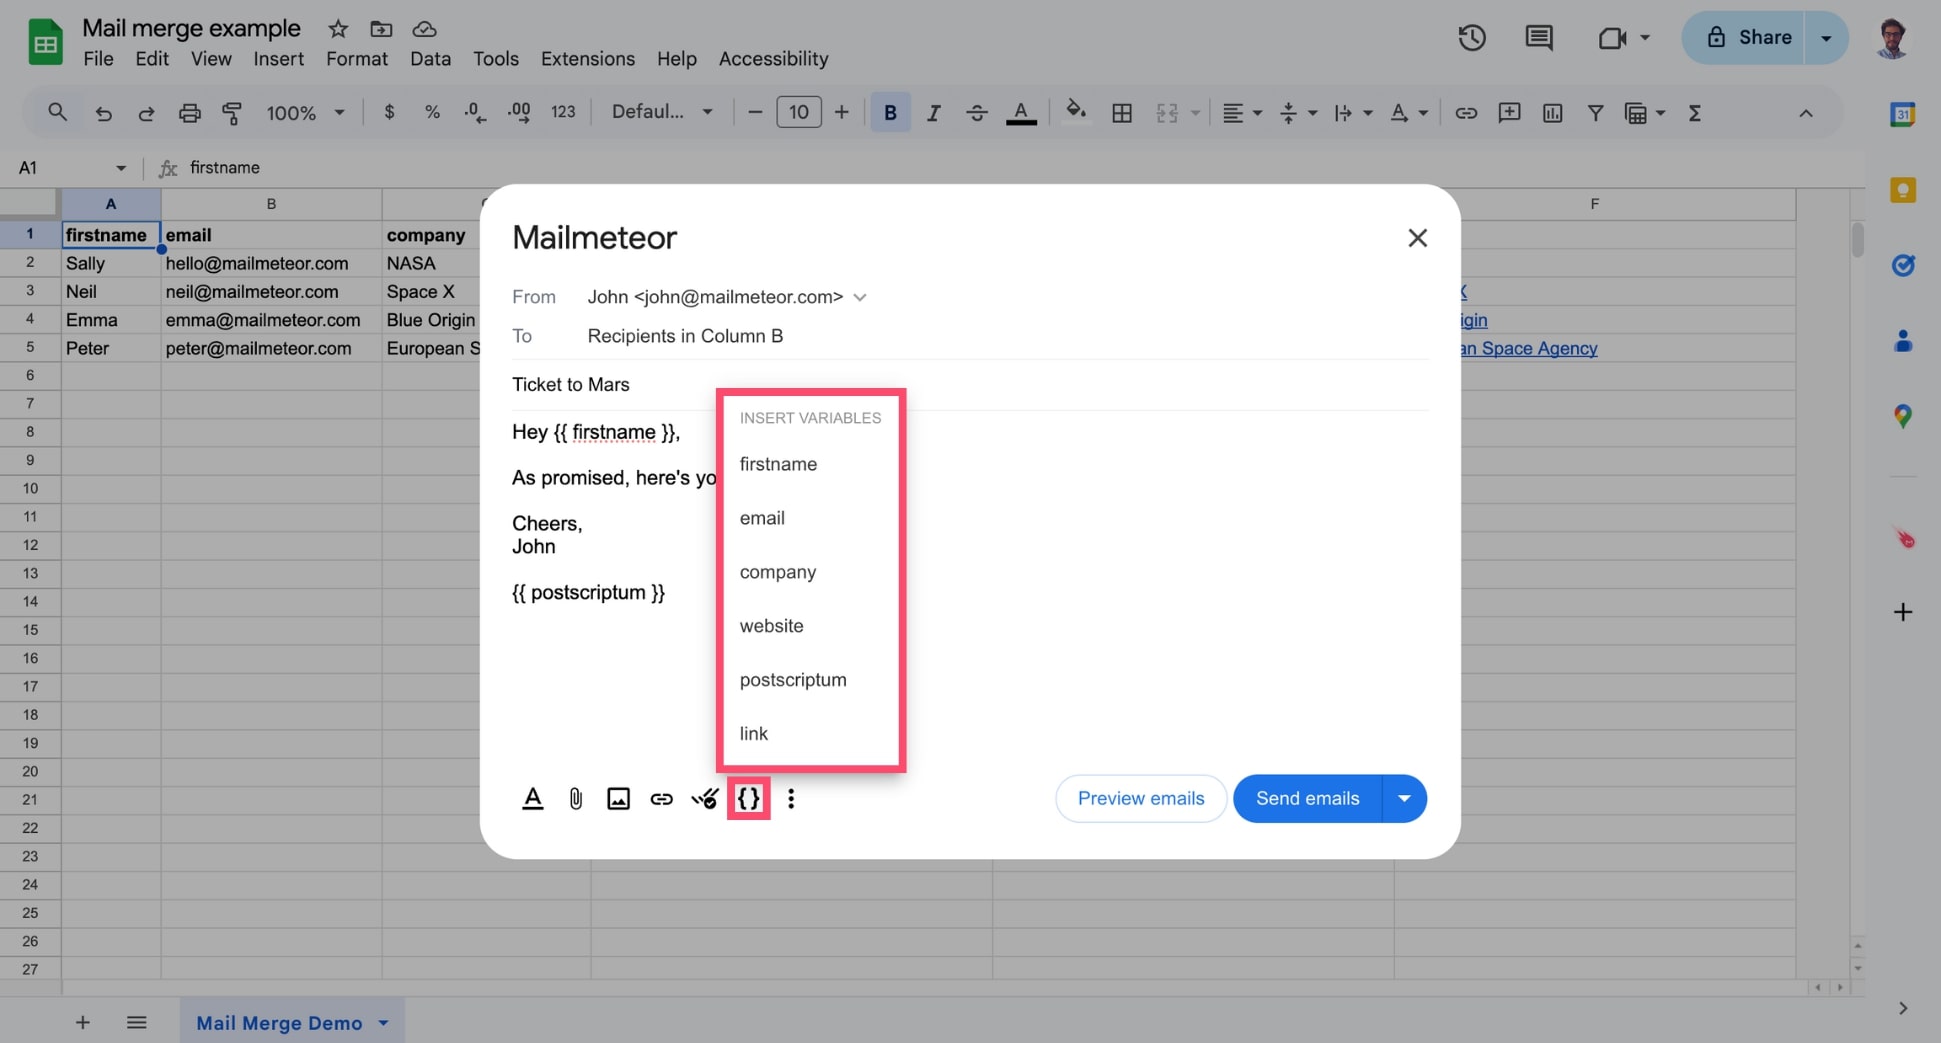Select the Paint format icon
The width and height of the screenshot is (1941, 1043).
coord(232,113)
